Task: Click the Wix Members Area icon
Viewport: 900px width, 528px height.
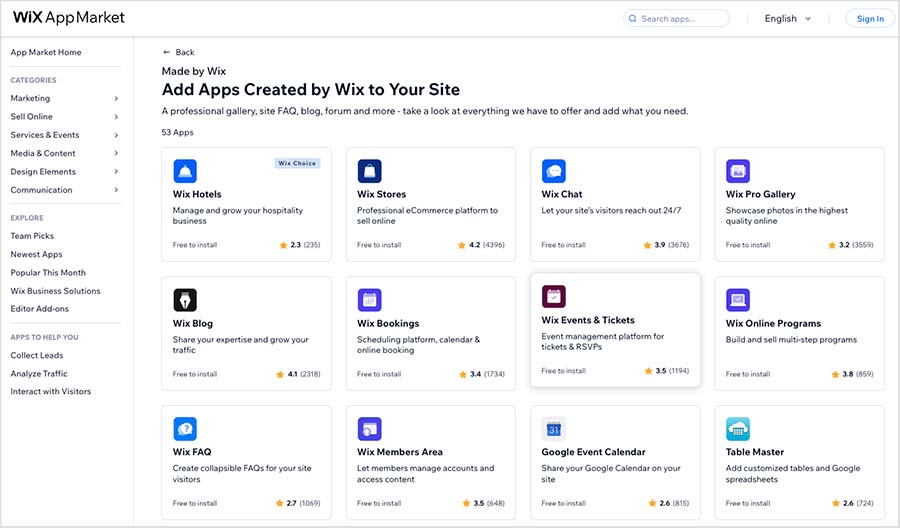Action: [369, 429]
